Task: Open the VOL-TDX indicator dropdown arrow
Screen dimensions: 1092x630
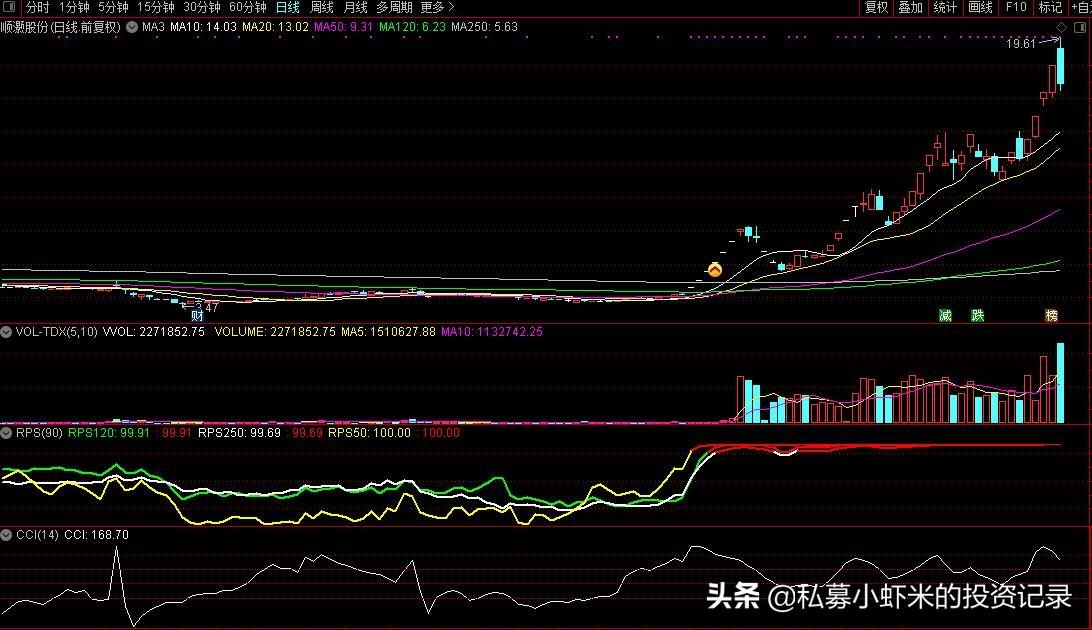Action: pyautogui.click(x=6, y=332)
